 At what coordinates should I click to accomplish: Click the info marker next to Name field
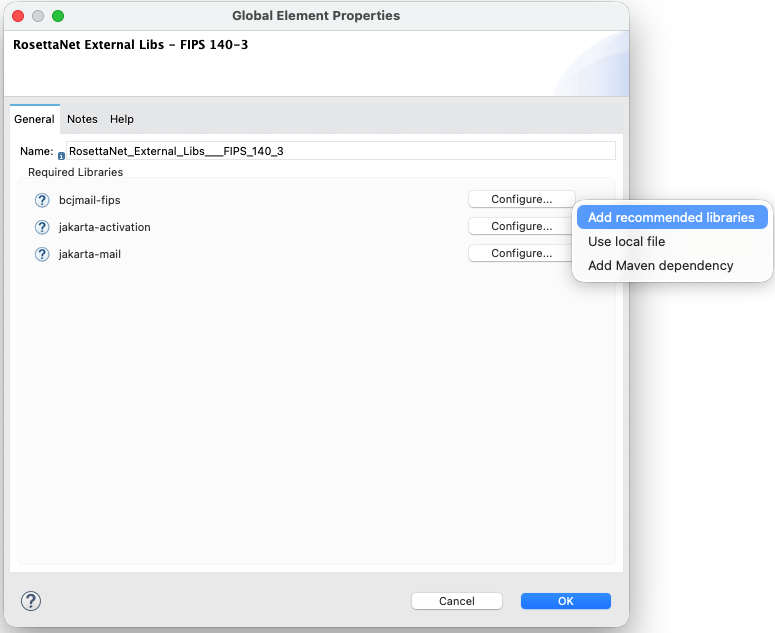point(61,156)
